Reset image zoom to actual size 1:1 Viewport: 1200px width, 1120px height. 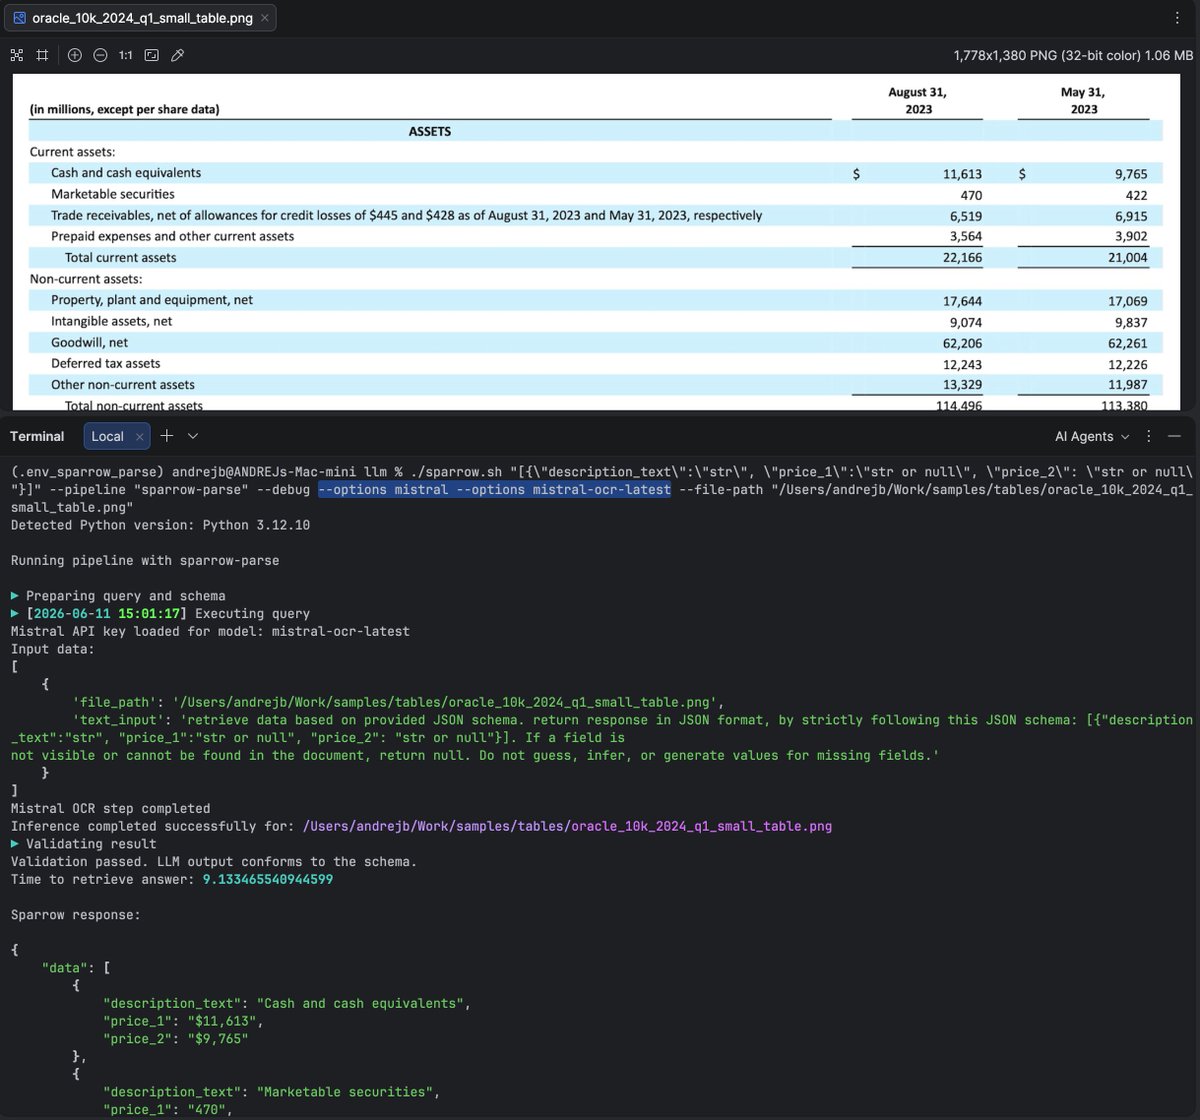tap(126, 55)
